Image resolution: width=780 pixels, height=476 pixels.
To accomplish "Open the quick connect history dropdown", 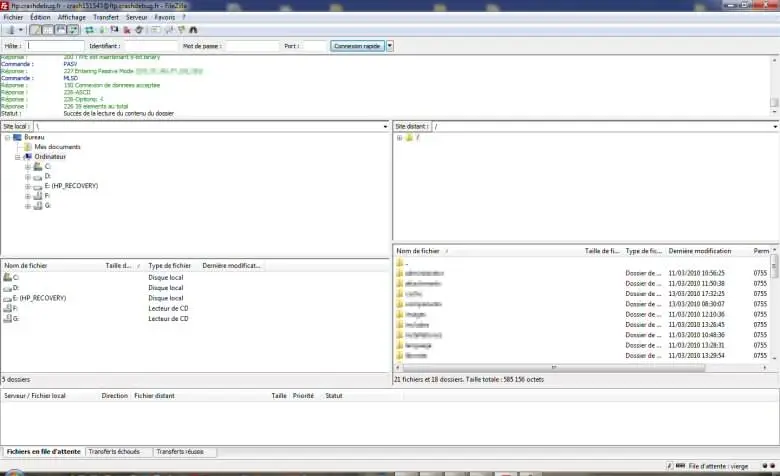I will [390, 46].
